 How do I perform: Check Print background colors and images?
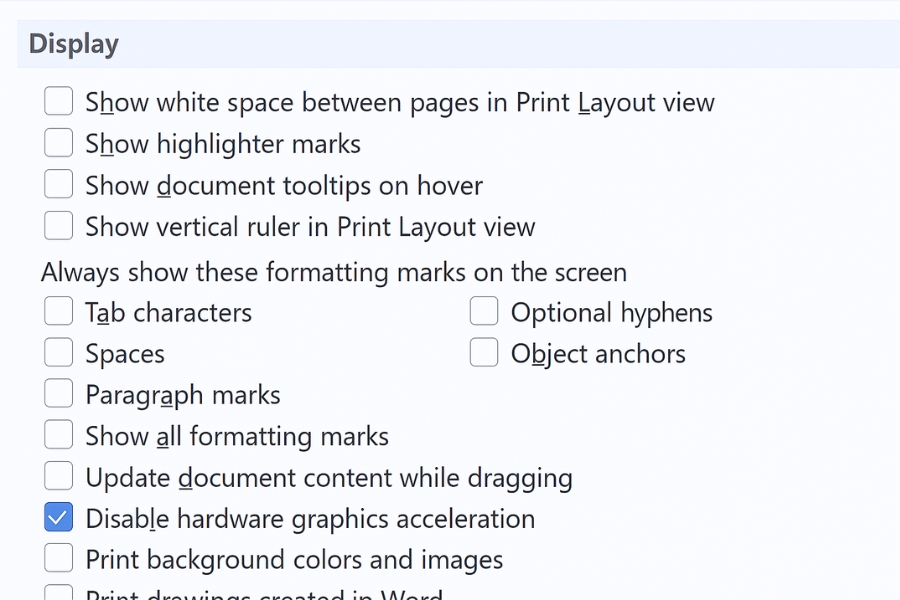(x=59, y=559)
